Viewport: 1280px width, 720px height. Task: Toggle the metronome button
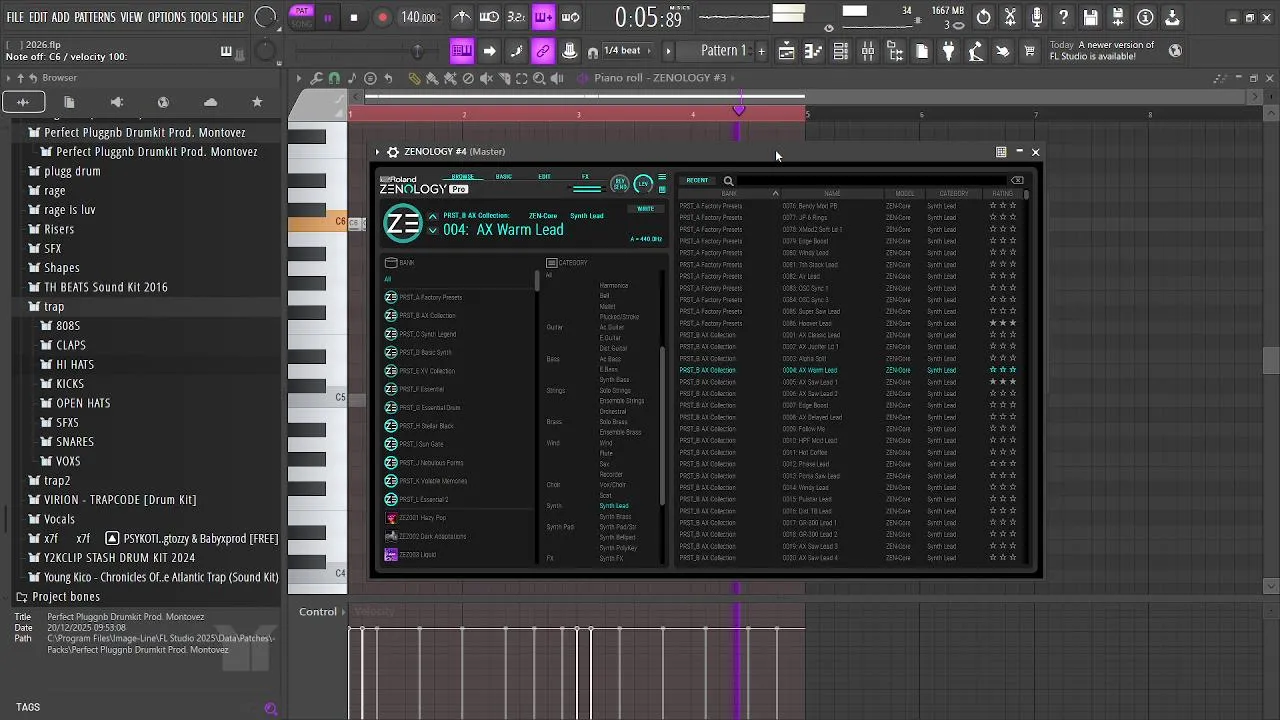pos(462,17)
